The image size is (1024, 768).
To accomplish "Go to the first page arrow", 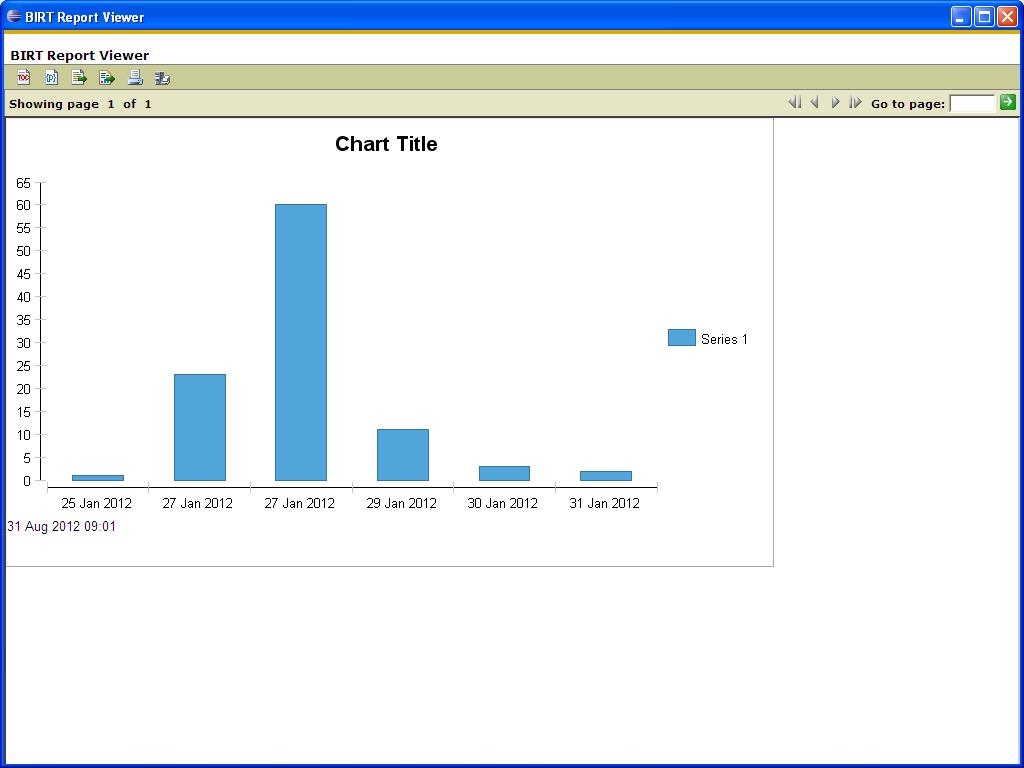I will tap(795, 102).
